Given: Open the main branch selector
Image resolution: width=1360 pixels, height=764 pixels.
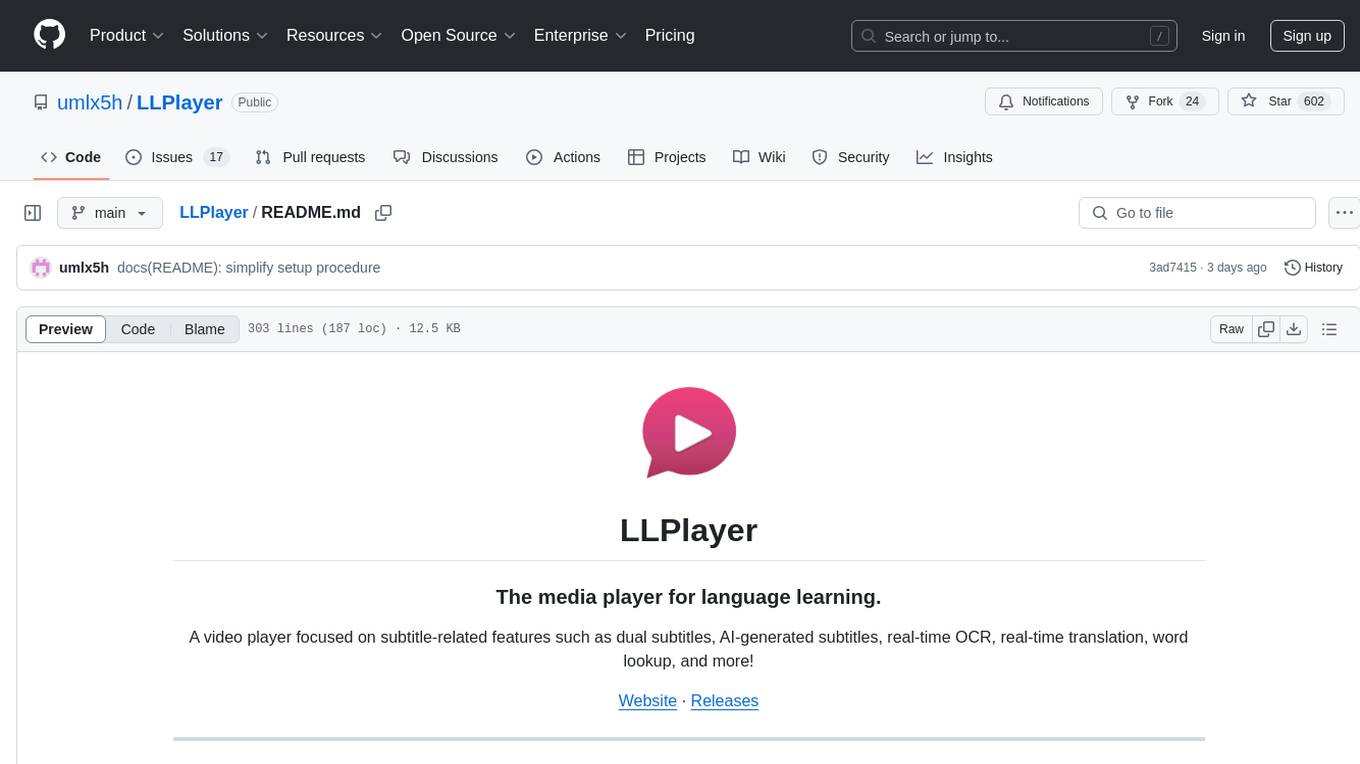Looking at the screenshot, I should point(110,213).
